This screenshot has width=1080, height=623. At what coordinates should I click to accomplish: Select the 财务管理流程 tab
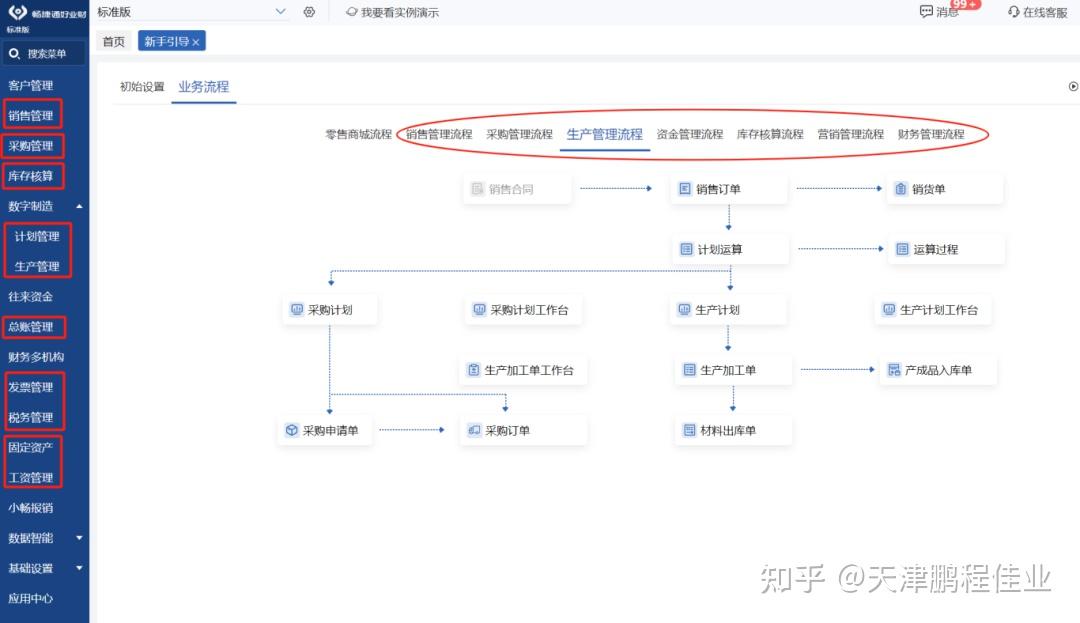click(x=931, y=134)
